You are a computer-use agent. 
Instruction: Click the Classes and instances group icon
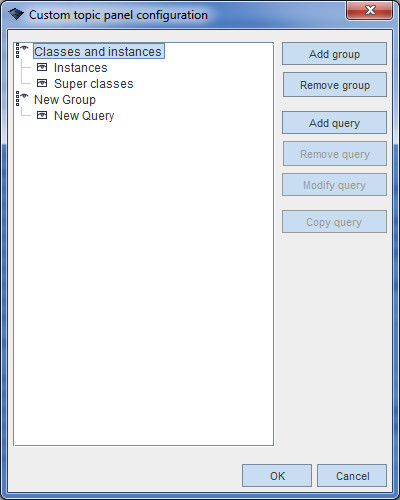click(x=22, y=50)
